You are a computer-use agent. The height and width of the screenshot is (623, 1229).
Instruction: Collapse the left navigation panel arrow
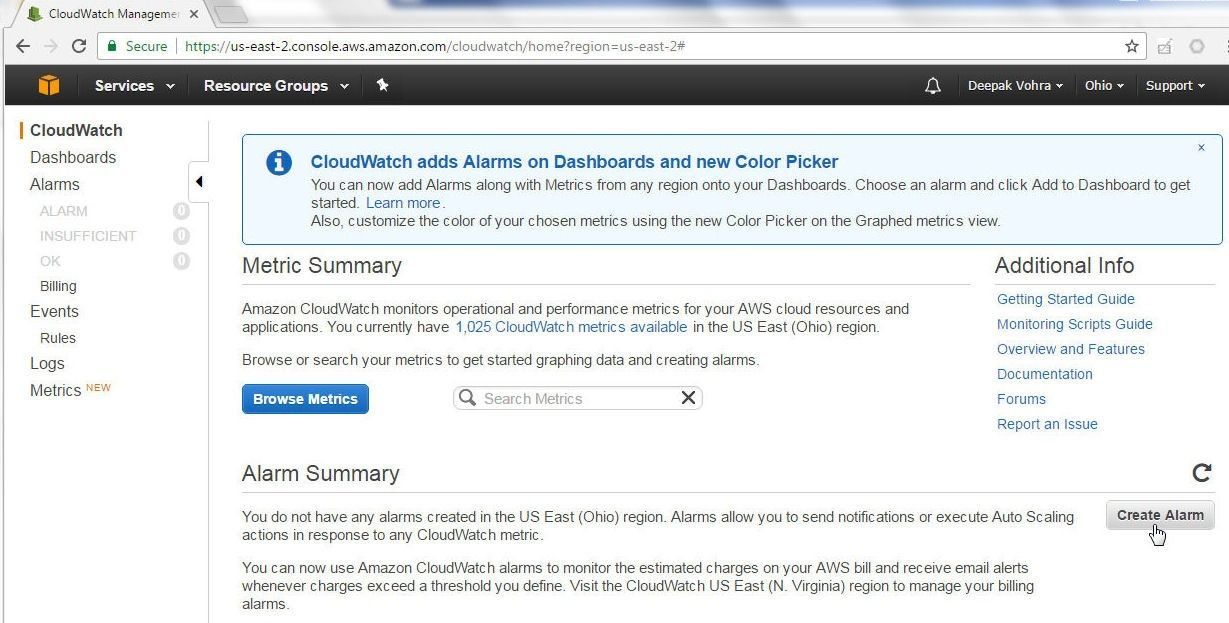(199, 181)
